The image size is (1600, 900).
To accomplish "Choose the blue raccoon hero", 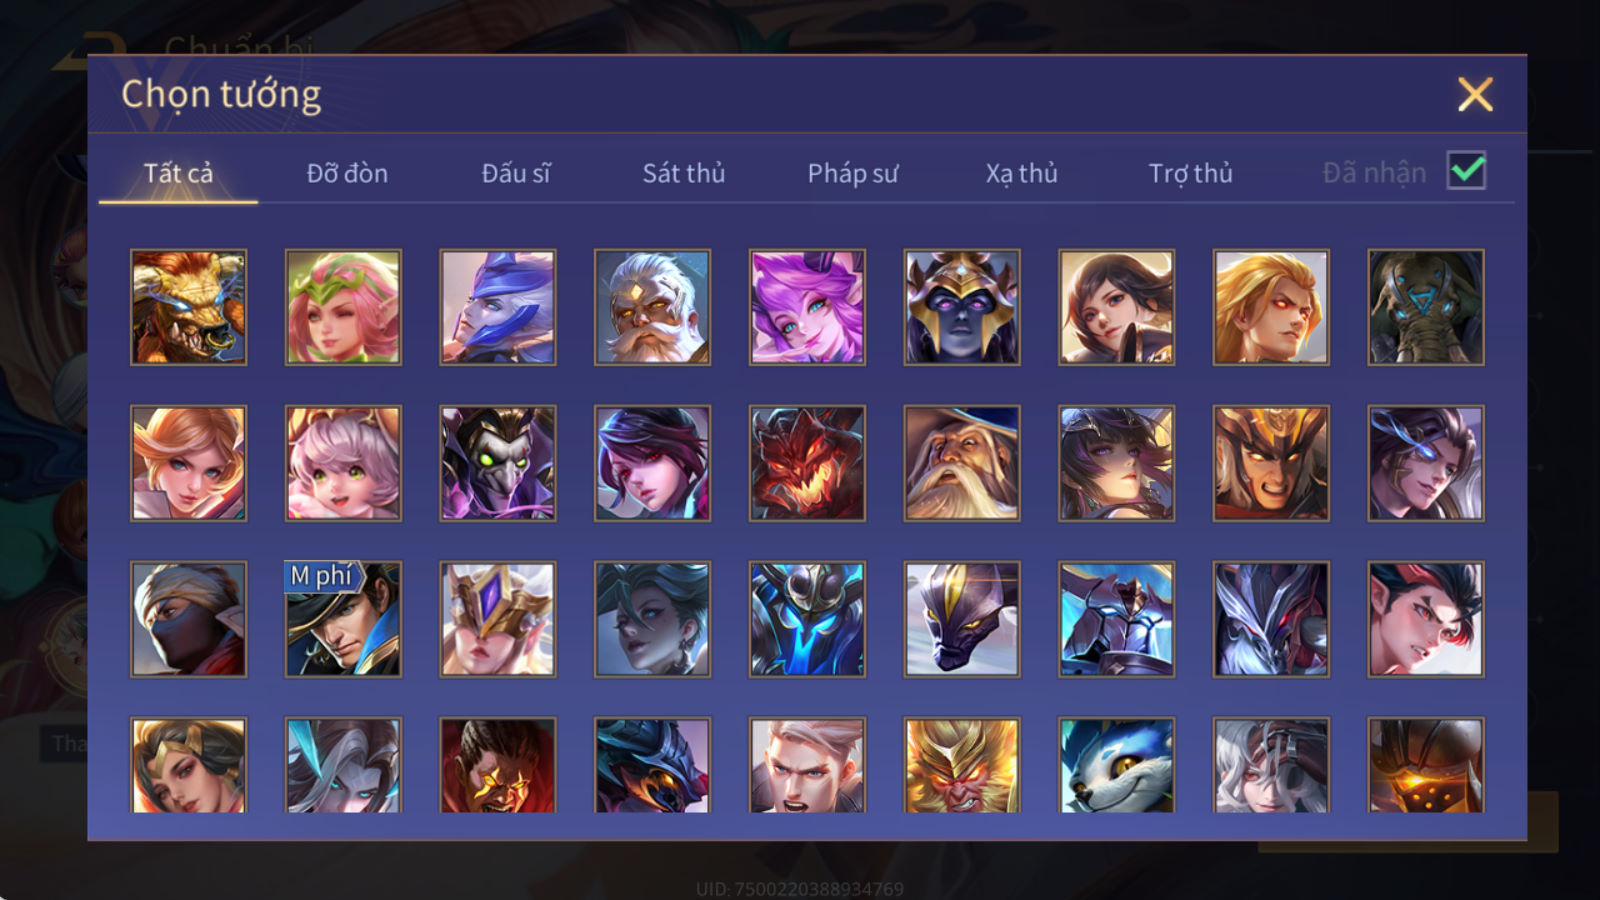I will point(1117,765).
